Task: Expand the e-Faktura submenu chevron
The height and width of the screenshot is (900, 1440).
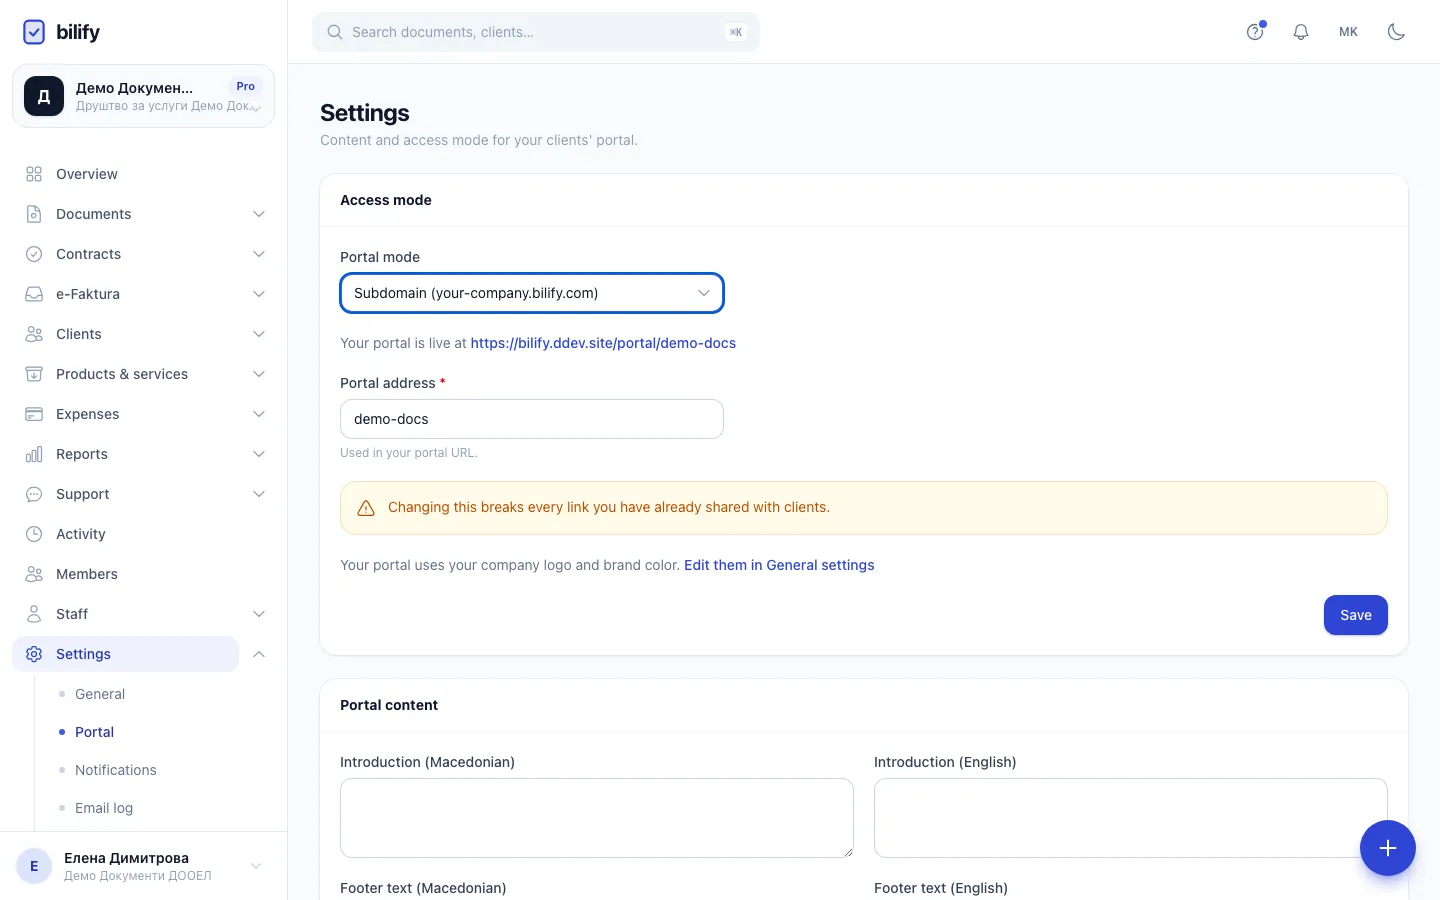Action: [x=259, y=294]
